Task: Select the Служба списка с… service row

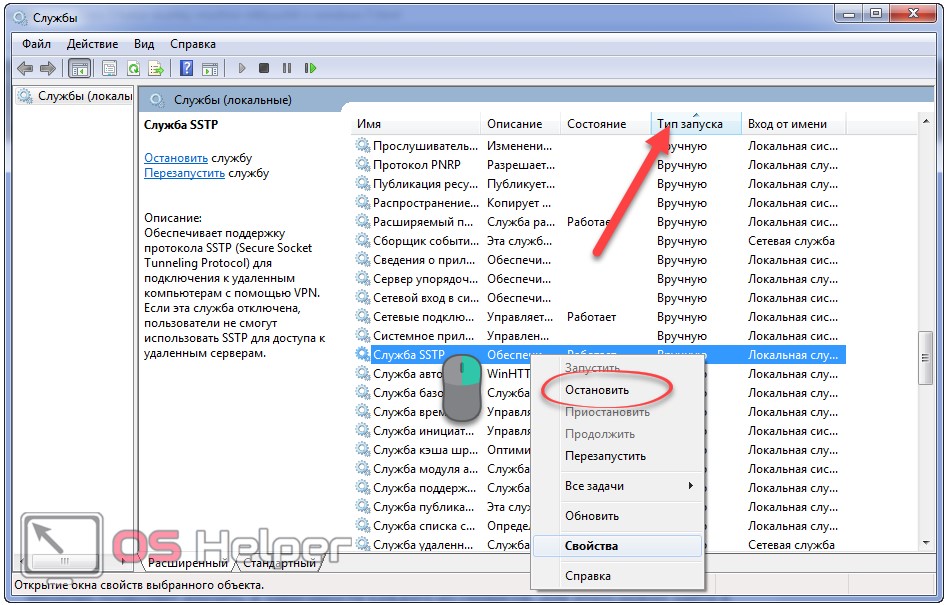Action: pos(598,525)
